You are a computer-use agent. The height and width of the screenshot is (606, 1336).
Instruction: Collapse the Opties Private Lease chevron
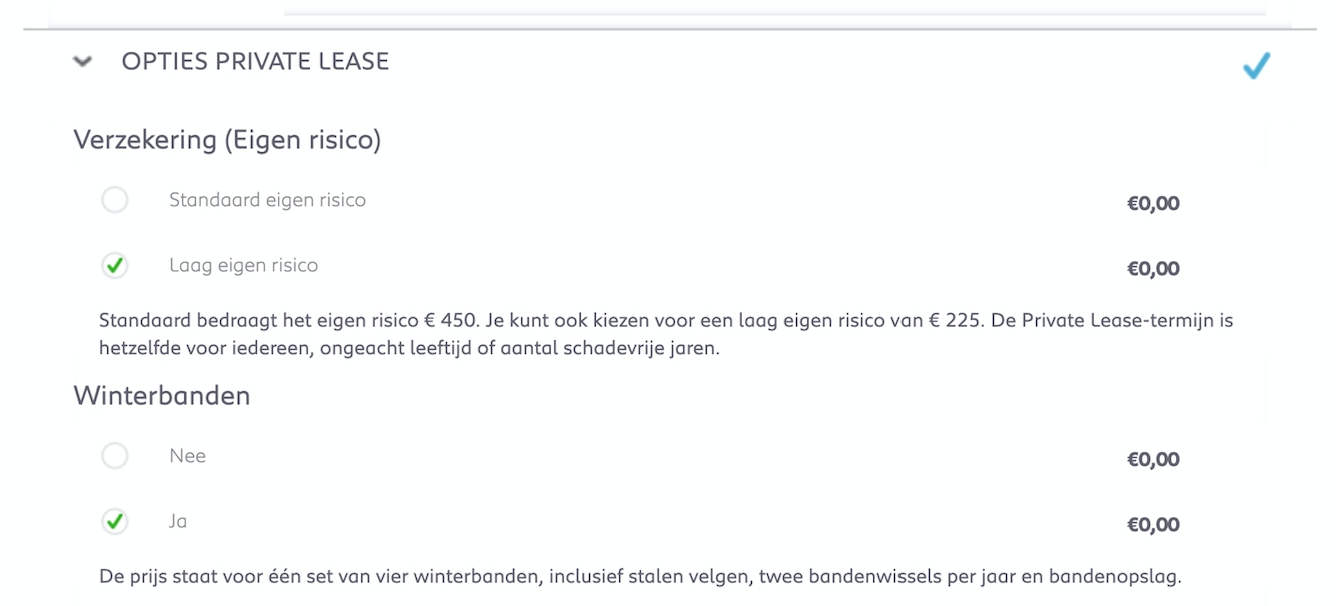click(x=84, y=62)
